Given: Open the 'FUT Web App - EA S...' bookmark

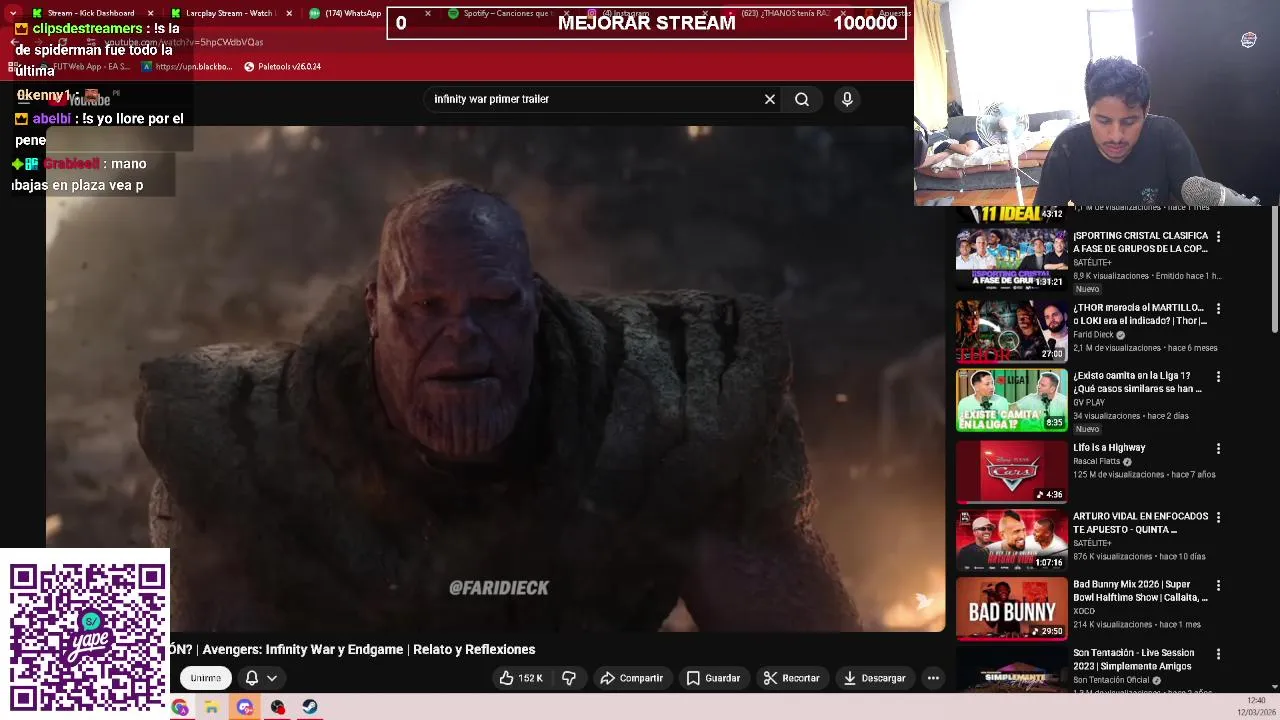Looking at the screenshot, I should (x=84, y=66).
